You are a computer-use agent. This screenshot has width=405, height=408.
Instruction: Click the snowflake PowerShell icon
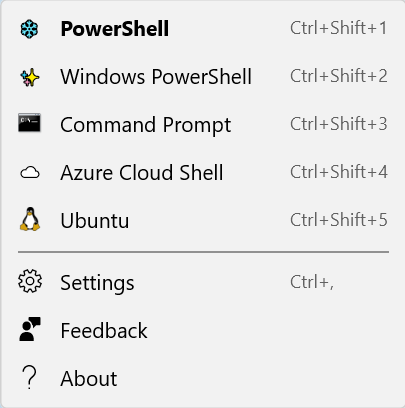(29, 29)
